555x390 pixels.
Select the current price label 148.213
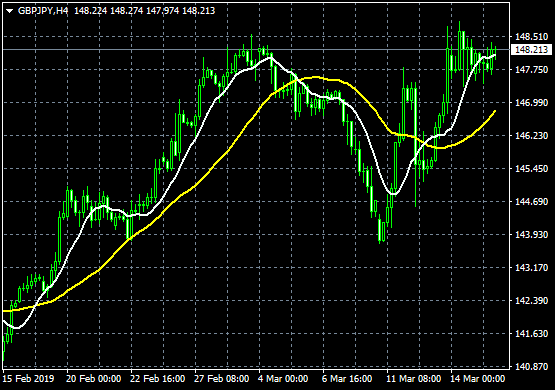532,50
